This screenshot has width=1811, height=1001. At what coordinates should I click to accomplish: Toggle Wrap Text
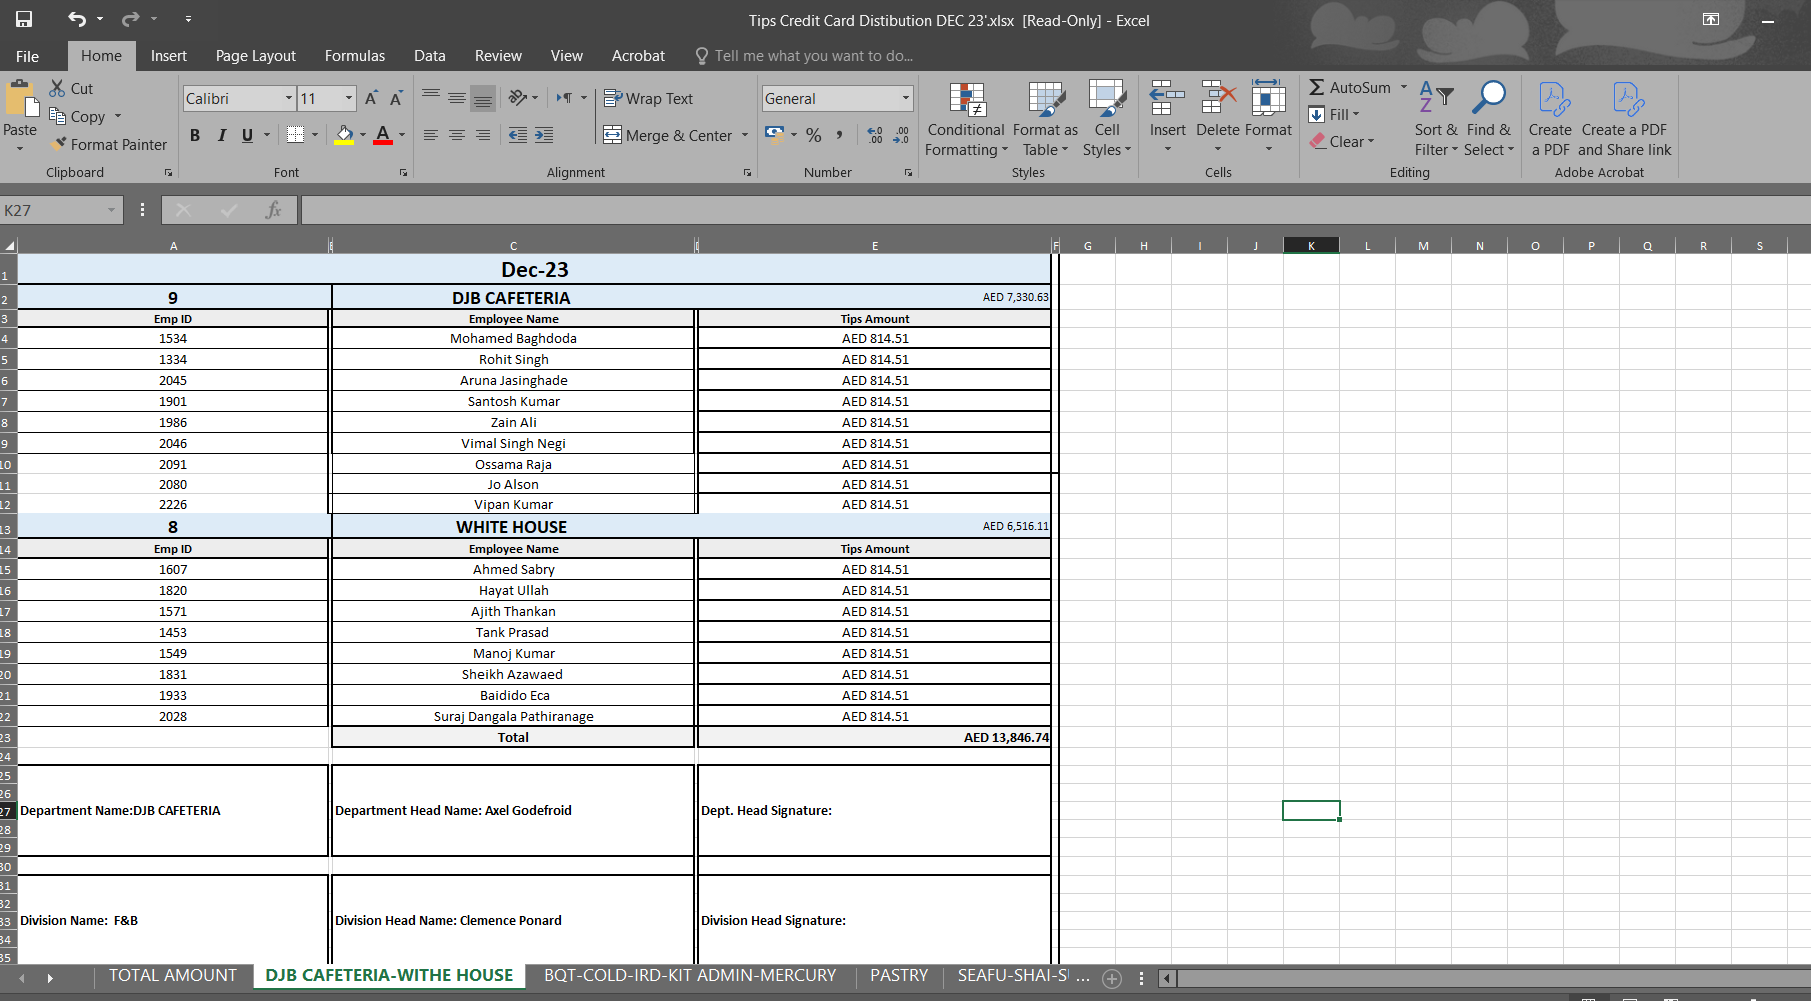pos(649,98)
